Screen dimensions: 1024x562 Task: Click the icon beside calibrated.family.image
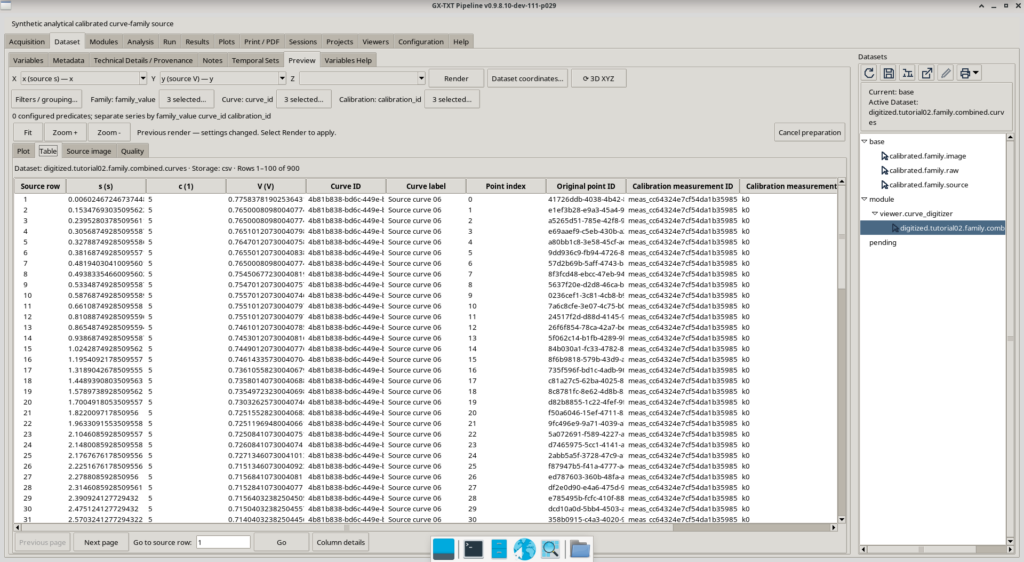tap(884, 156)
